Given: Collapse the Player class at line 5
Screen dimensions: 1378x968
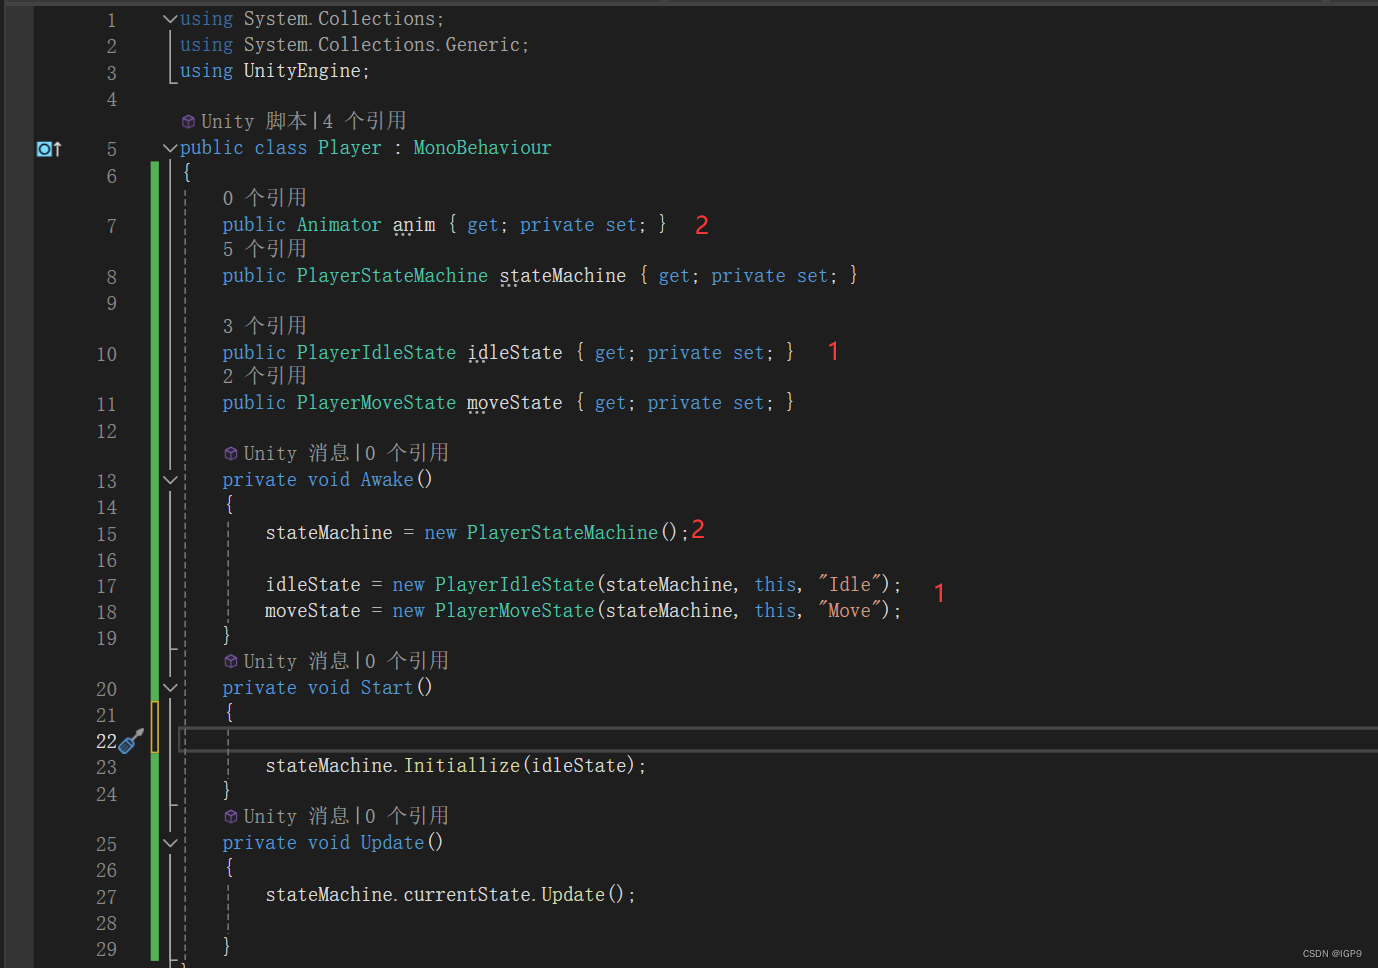Looking at the screenshot, I should pyautogui.click(x=170, y=148).
